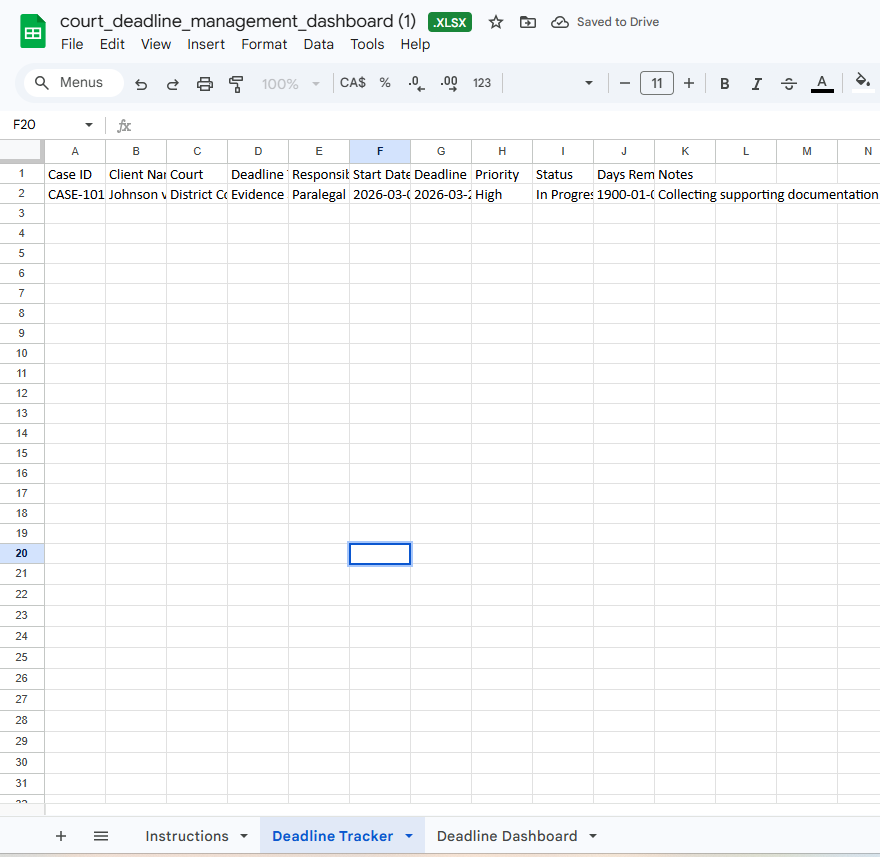The image size is (880, 857).
Task: Open the Insert menu
Action: click(206, 44)
